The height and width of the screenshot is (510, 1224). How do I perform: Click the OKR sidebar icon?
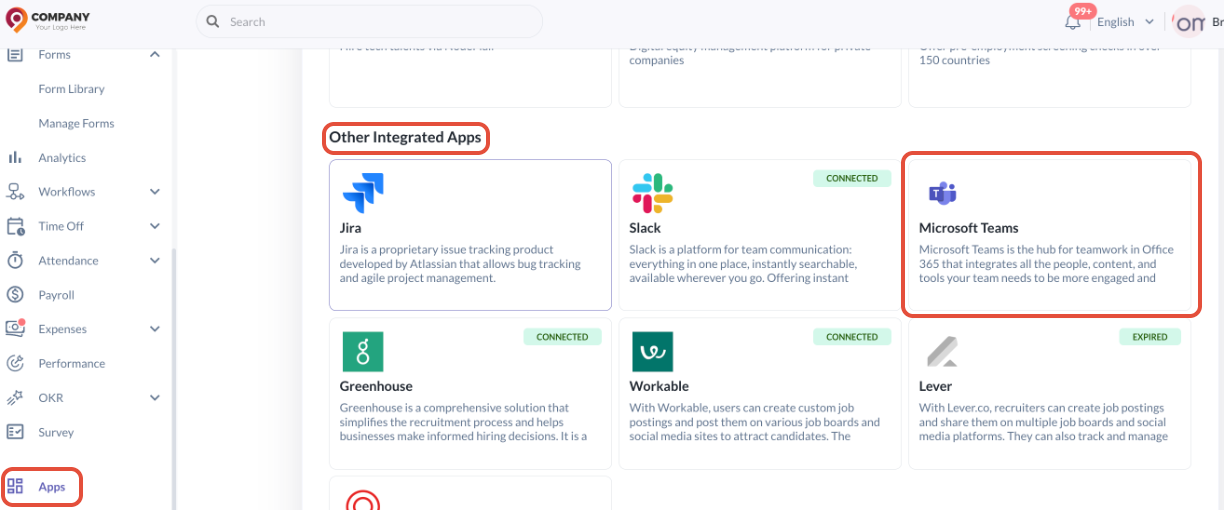click(x=15, y=397)
